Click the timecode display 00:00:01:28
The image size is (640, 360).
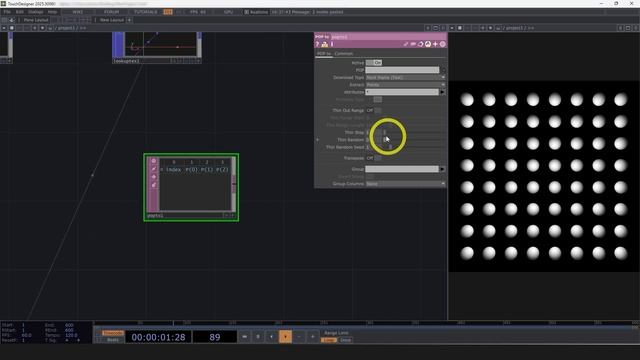tap(158, 337)
